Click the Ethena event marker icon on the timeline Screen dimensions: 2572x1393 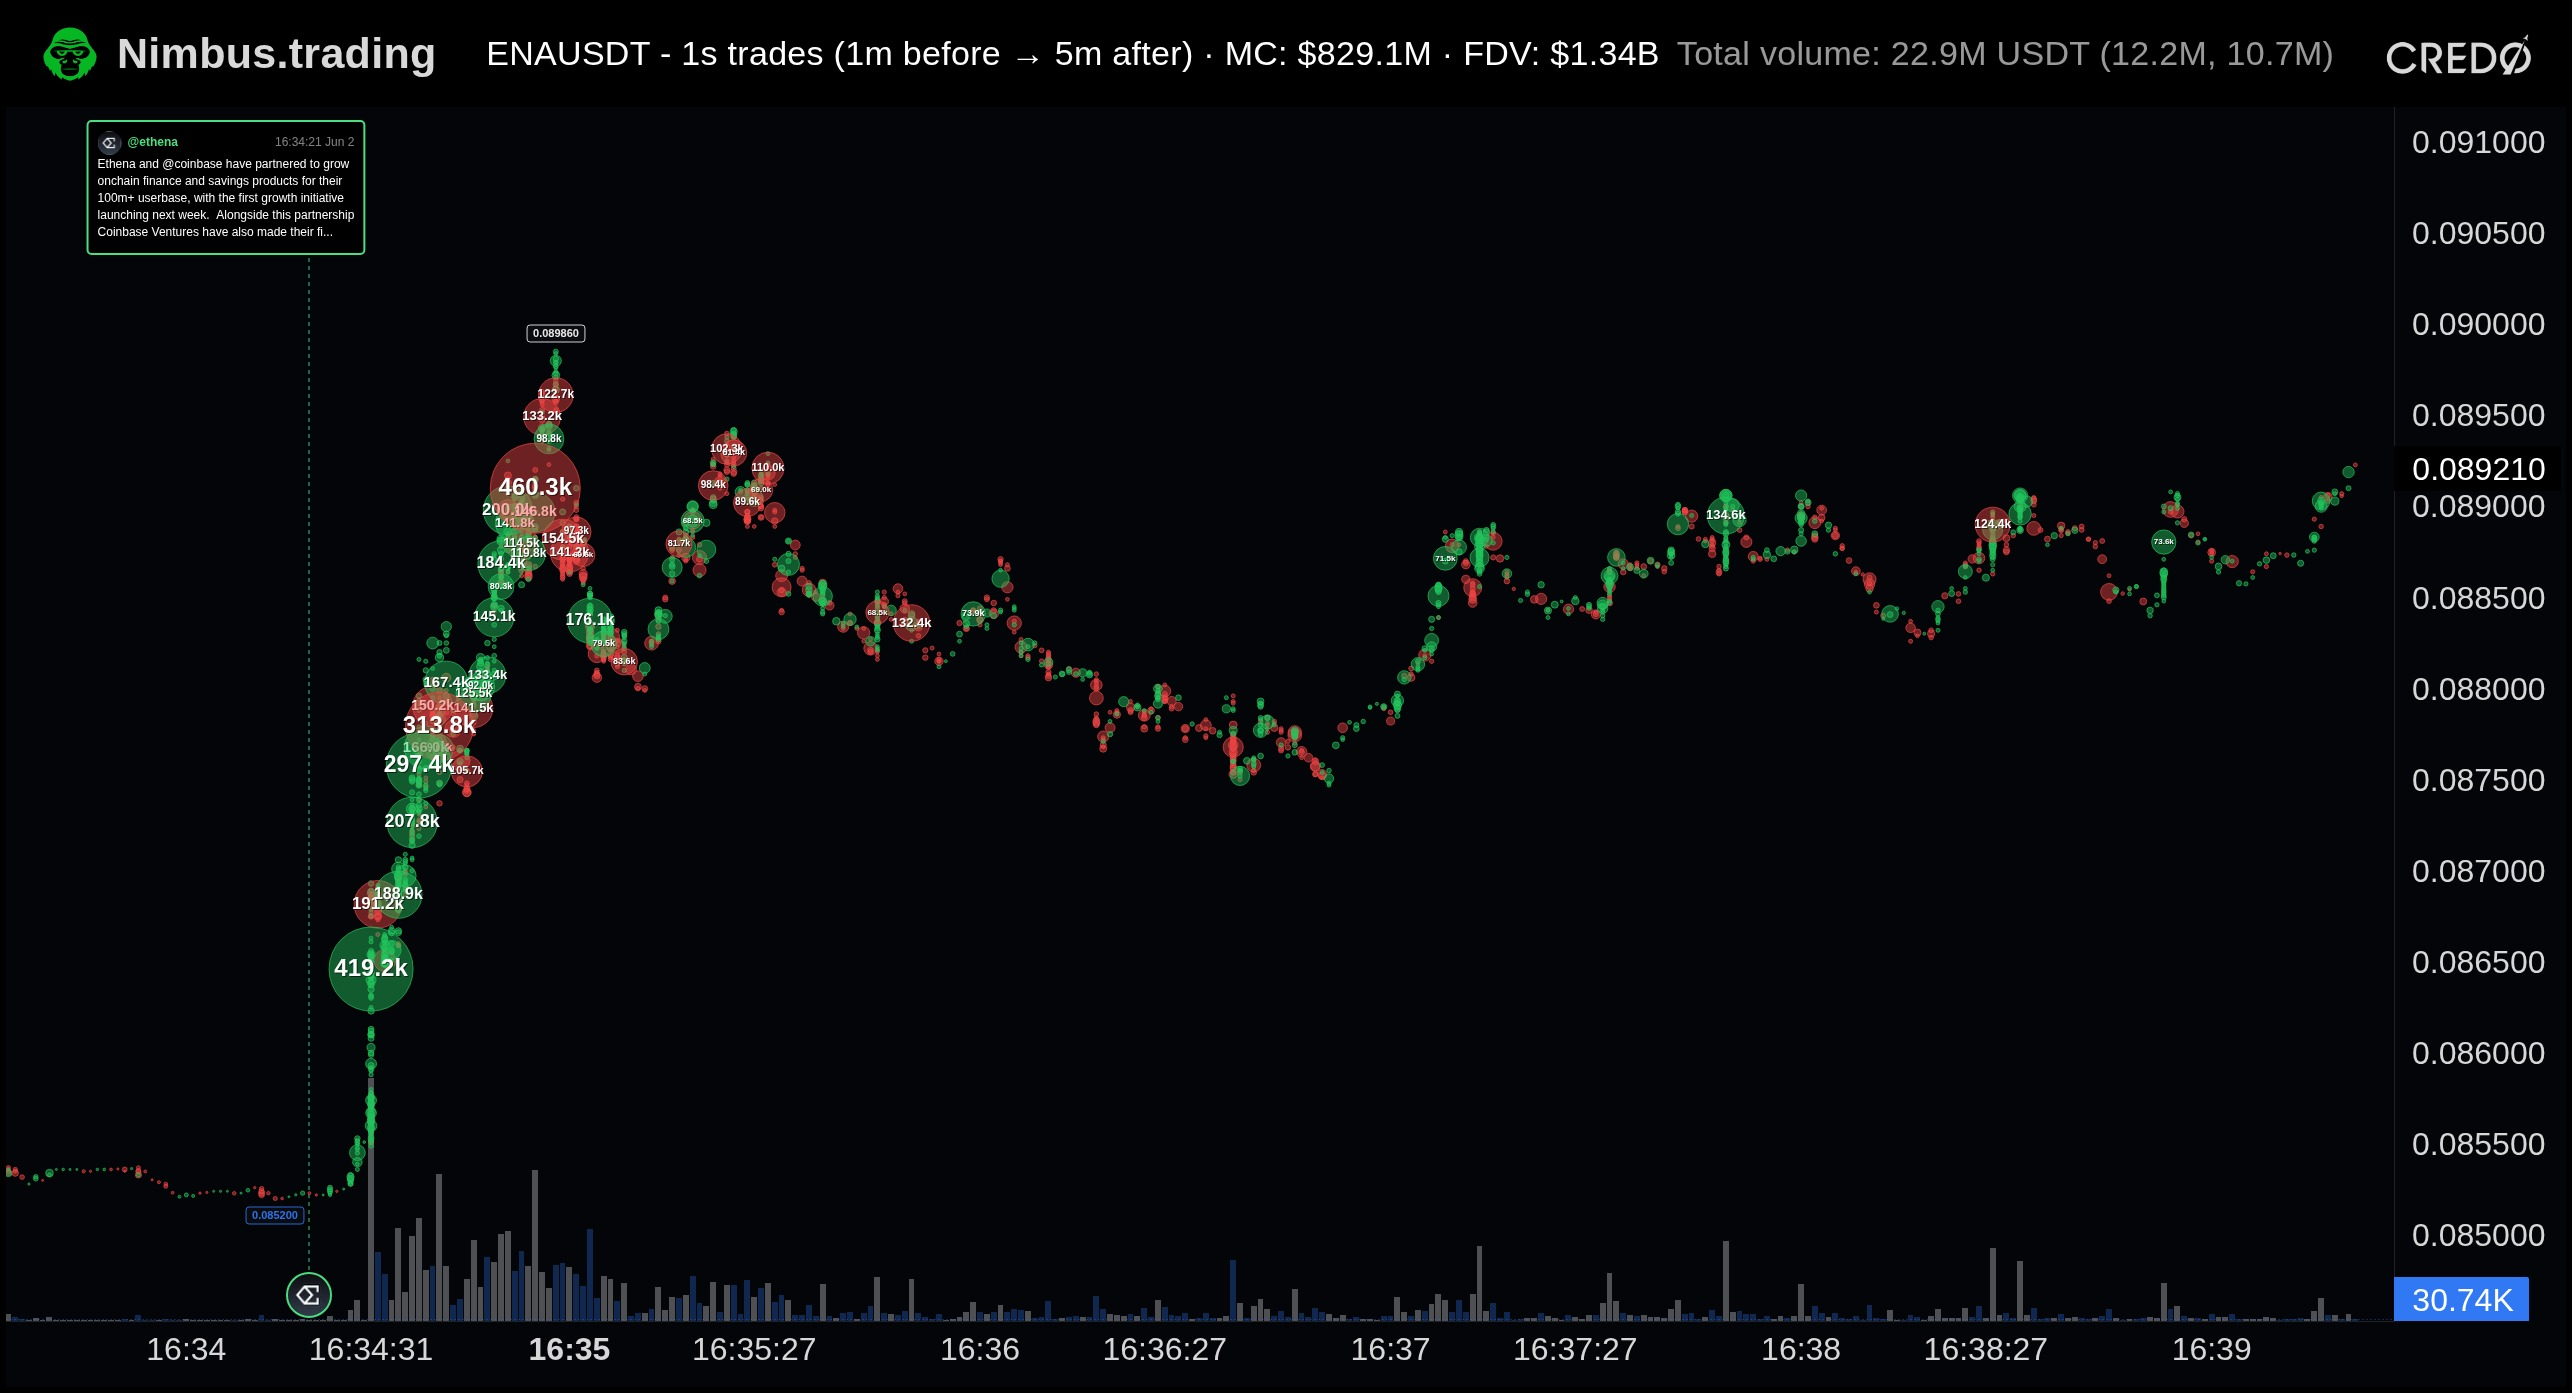[x=308, y=1295]
